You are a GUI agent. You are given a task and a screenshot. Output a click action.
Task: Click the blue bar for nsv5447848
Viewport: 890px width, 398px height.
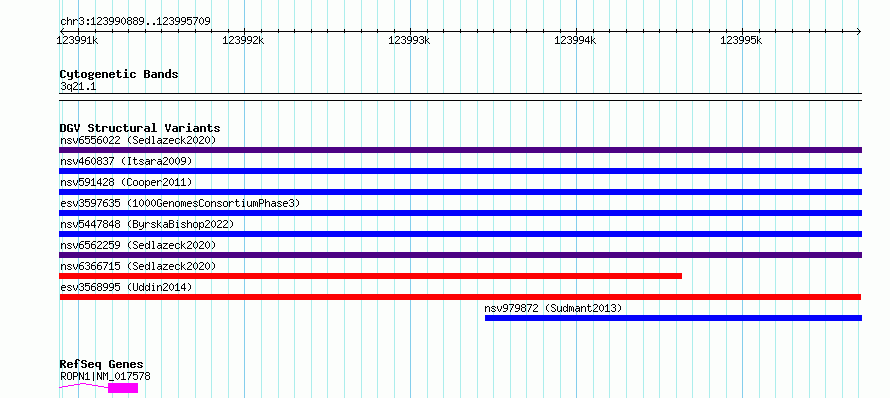pyautogui.click(x=460, y=234)
